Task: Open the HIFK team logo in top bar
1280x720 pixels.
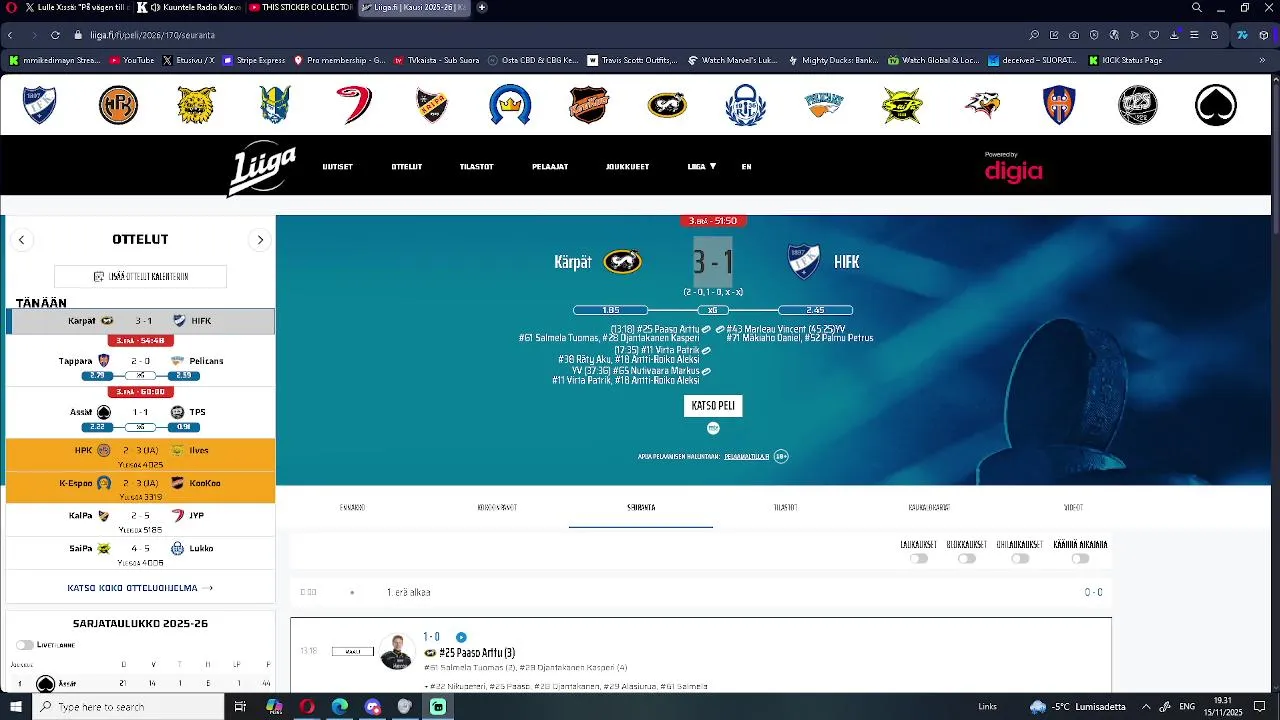Action: (x=40, y=105)
